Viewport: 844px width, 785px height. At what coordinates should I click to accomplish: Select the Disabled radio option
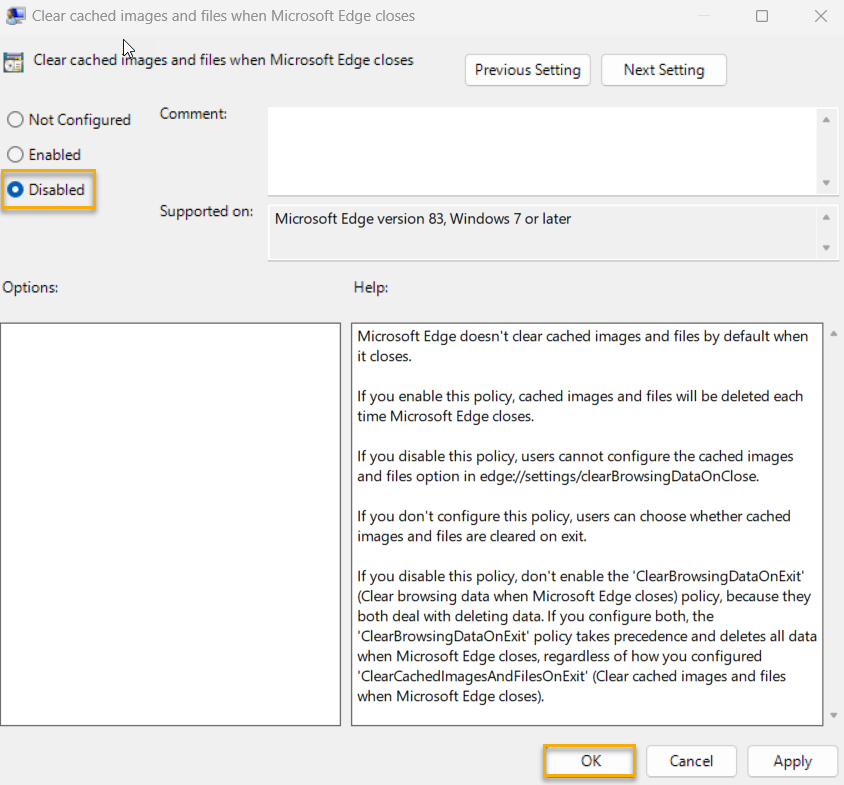(15, 190)
